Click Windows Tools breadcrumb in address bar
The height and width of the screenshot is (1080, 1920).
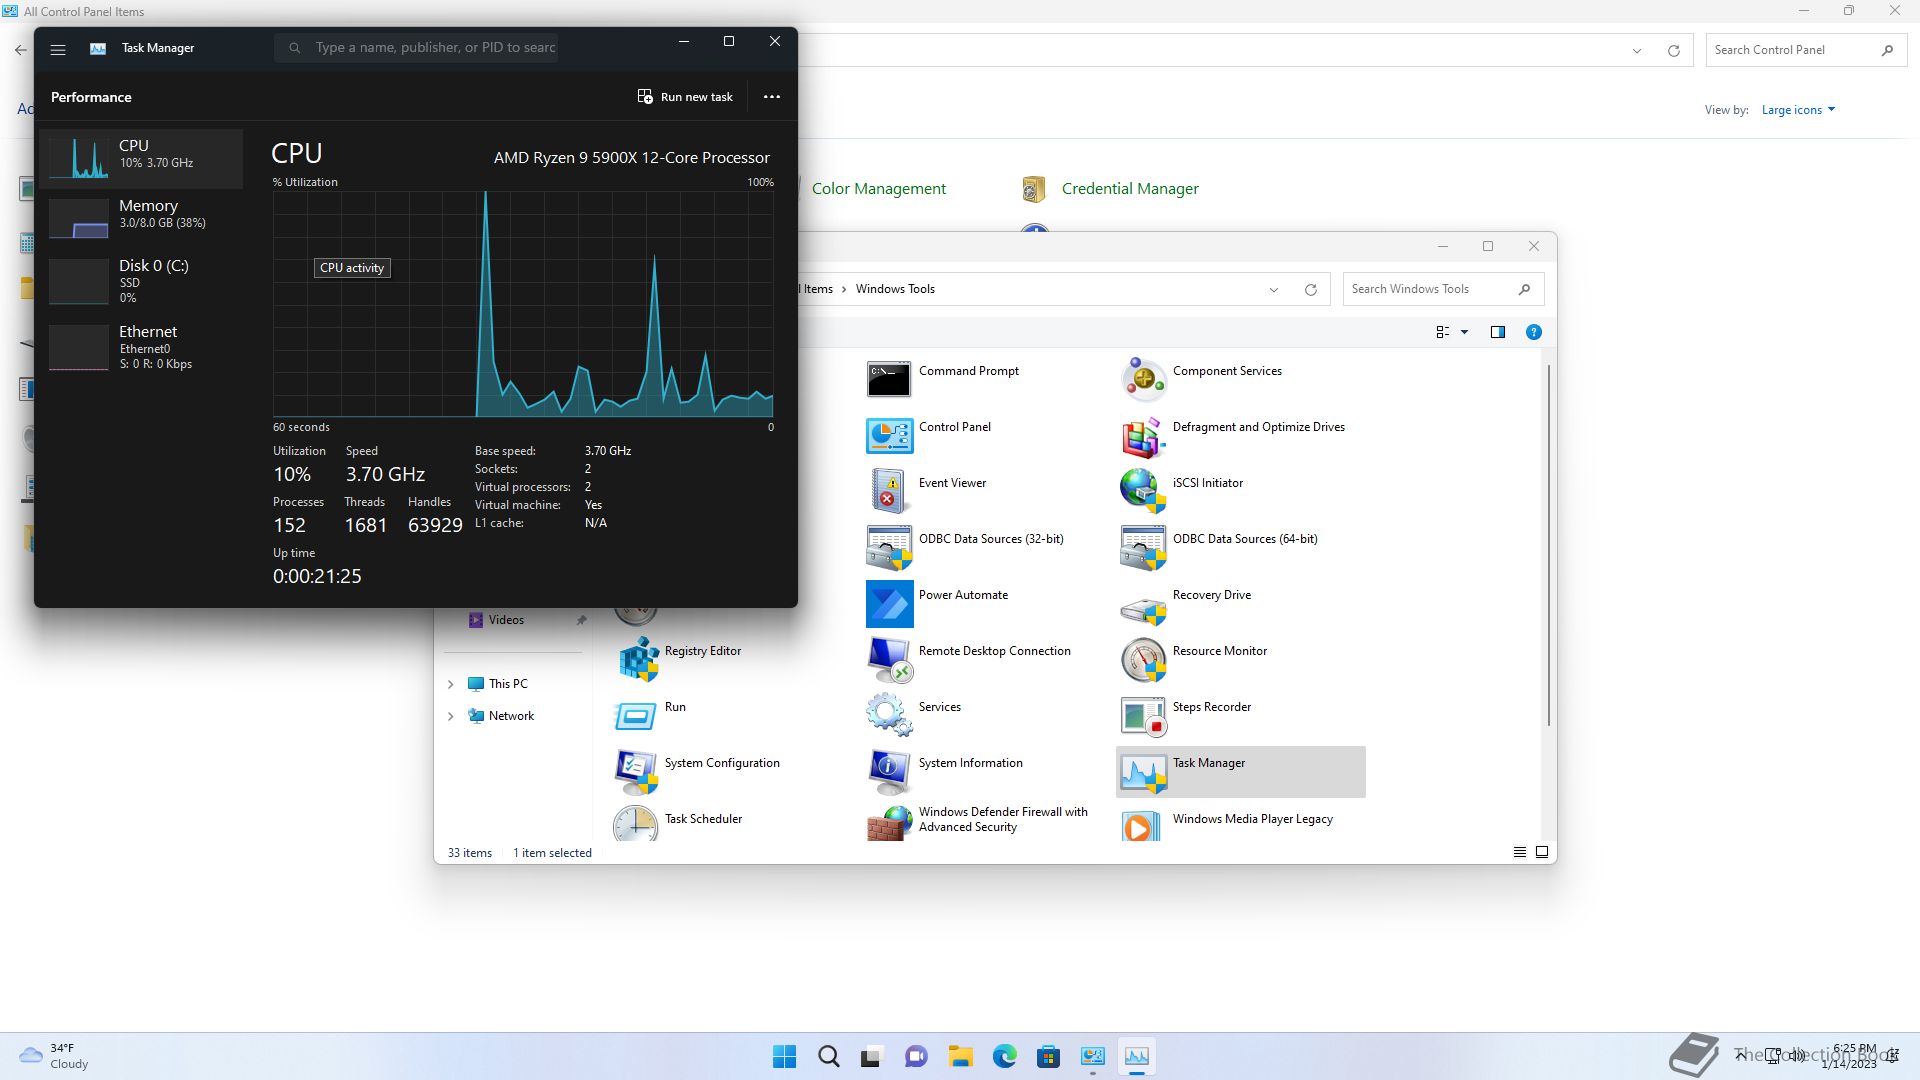point(895,289)
